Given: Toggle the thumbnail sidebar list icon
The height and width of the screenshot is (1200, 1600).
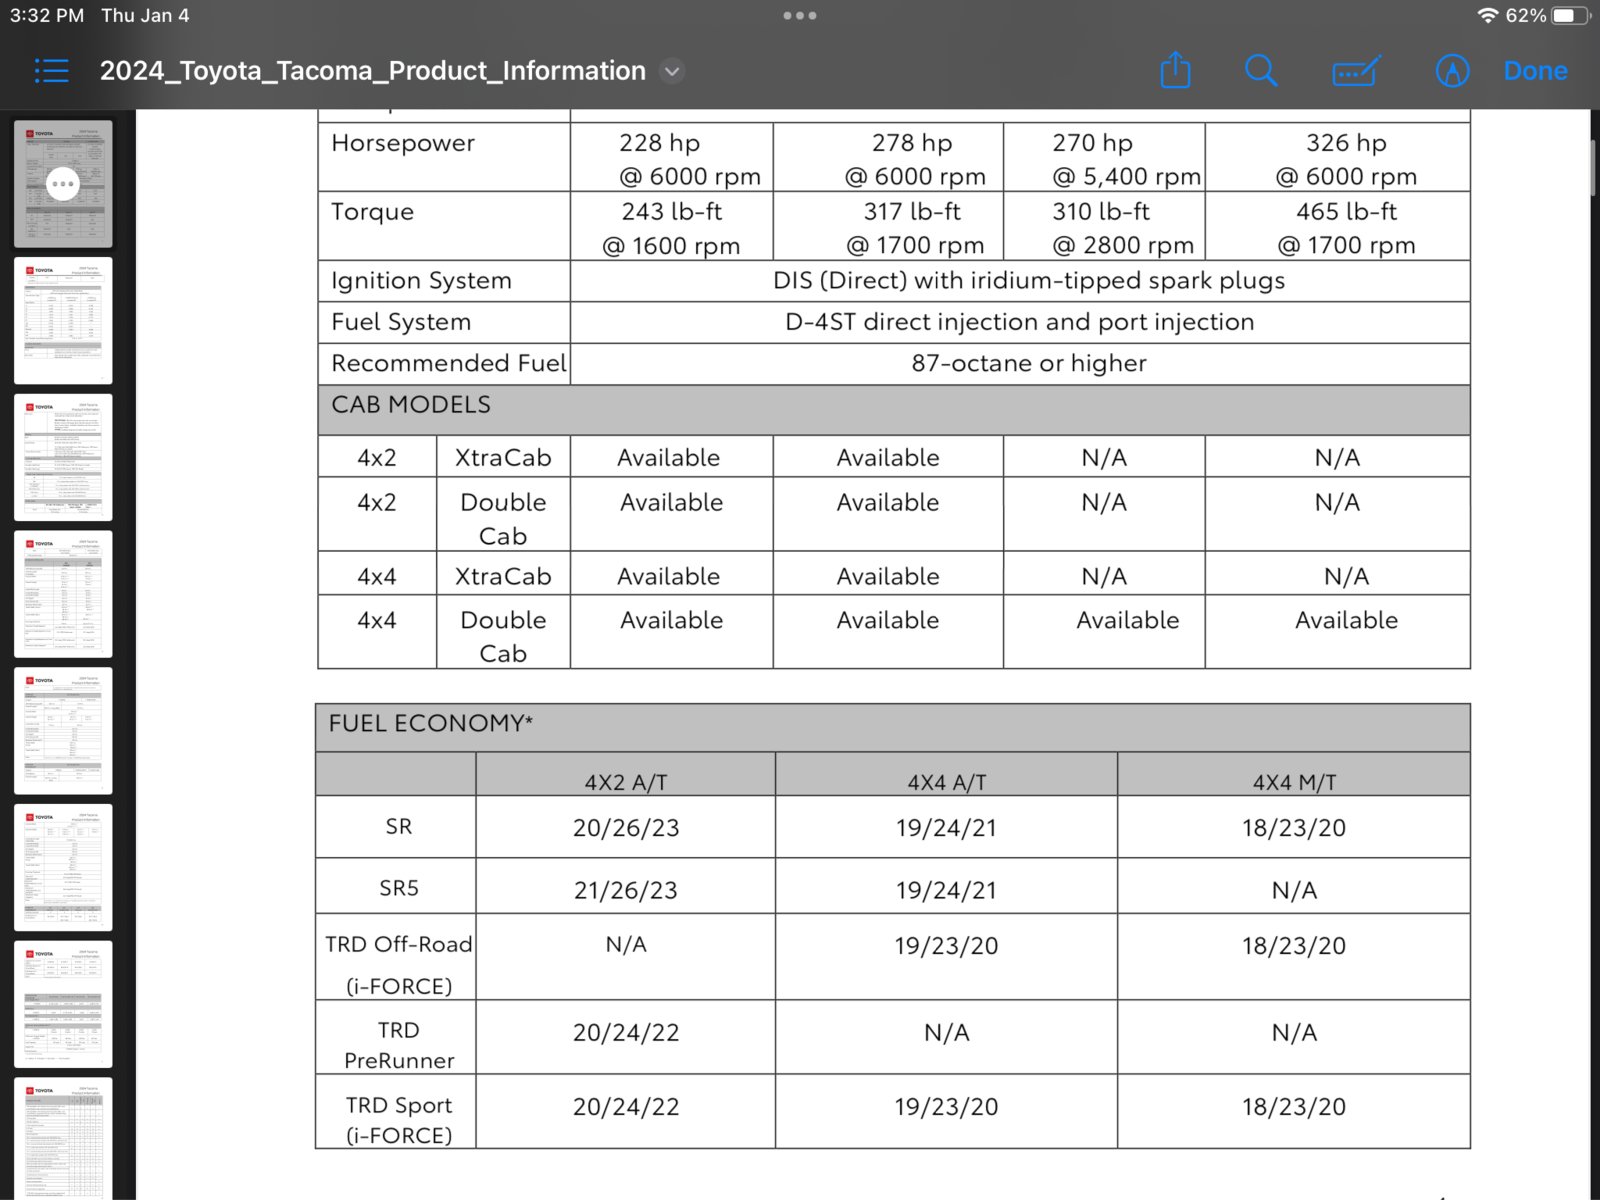Looking at the screenshot, I should pos(52,71).
